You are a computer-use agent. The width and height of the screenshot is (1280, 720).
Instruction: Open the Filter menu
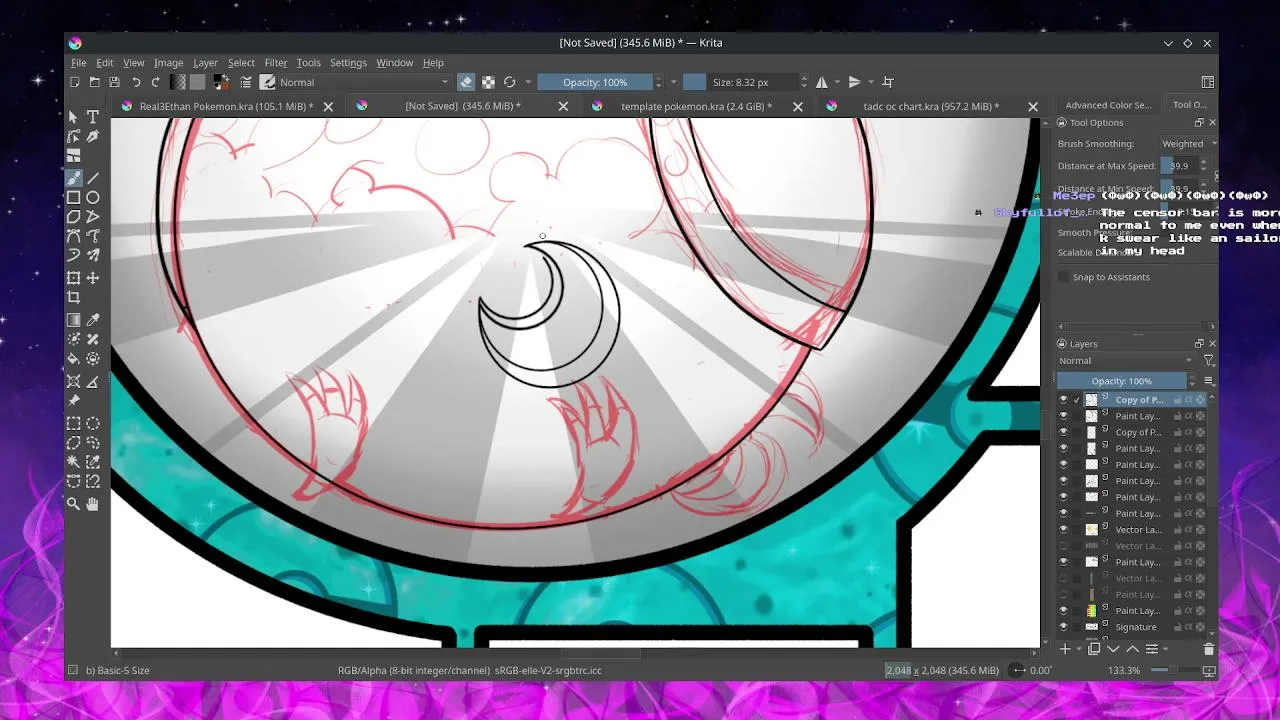(276, 62)
